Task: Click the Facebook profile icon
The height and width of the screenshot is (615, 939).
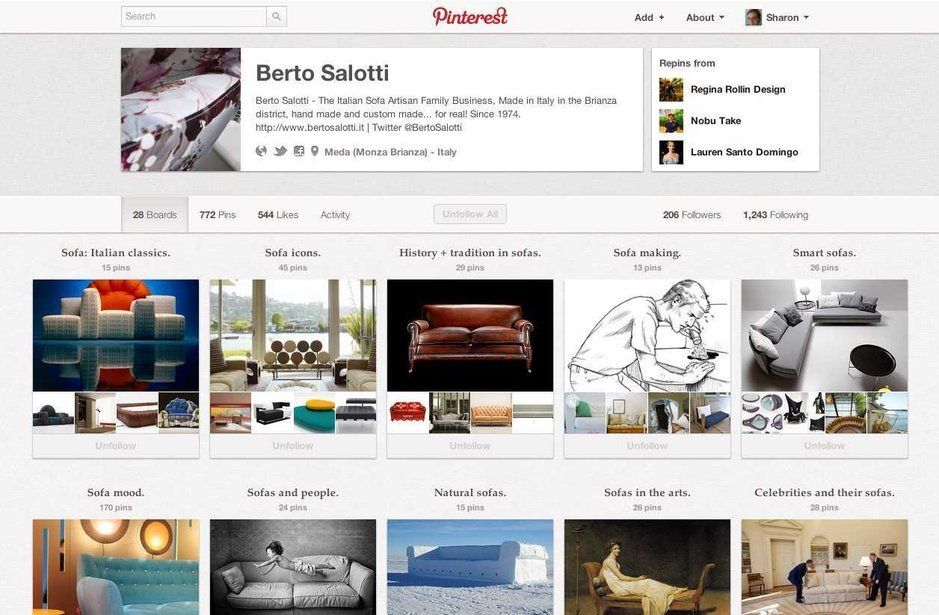Action: point(299,152)
